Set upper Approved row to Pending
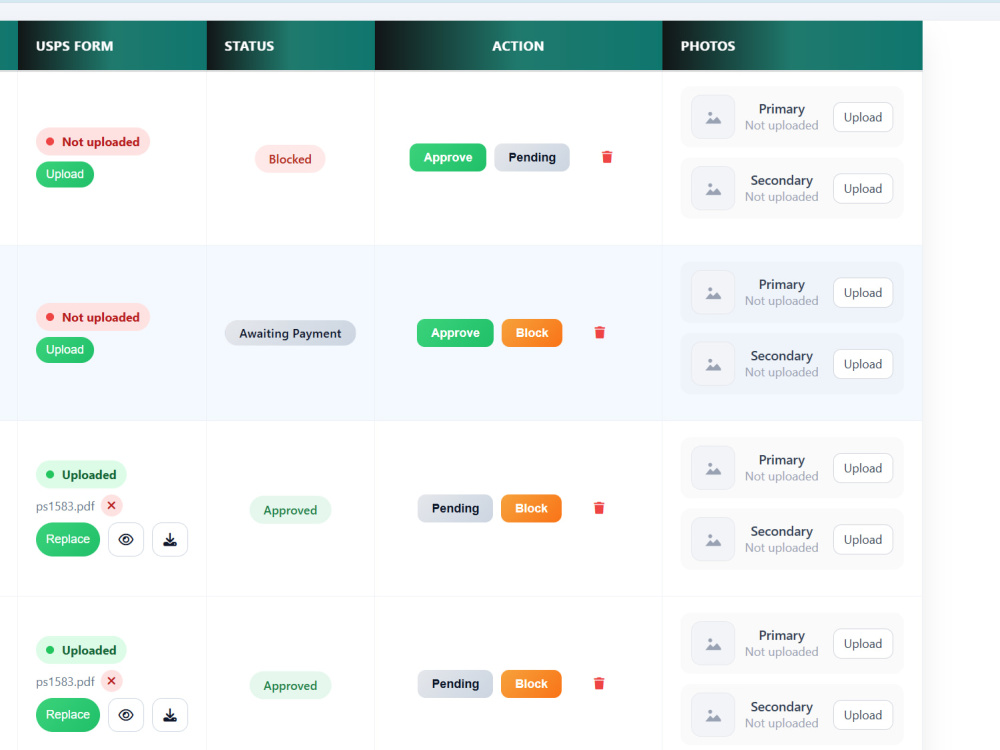This screenshot has width=1000, height=750. [455, 508]
